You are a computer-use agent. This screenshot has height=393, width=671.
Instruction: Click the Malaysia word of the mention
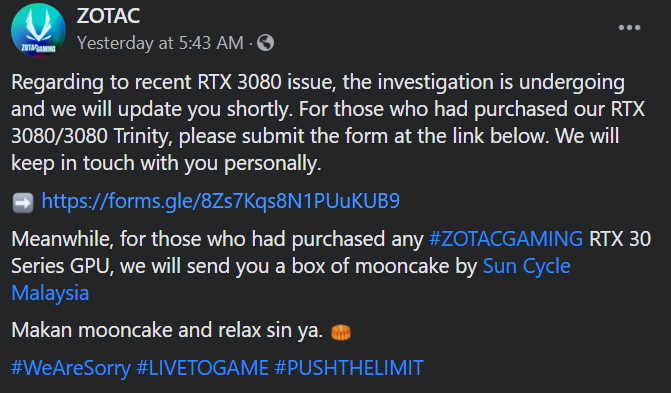pos(50,293)
